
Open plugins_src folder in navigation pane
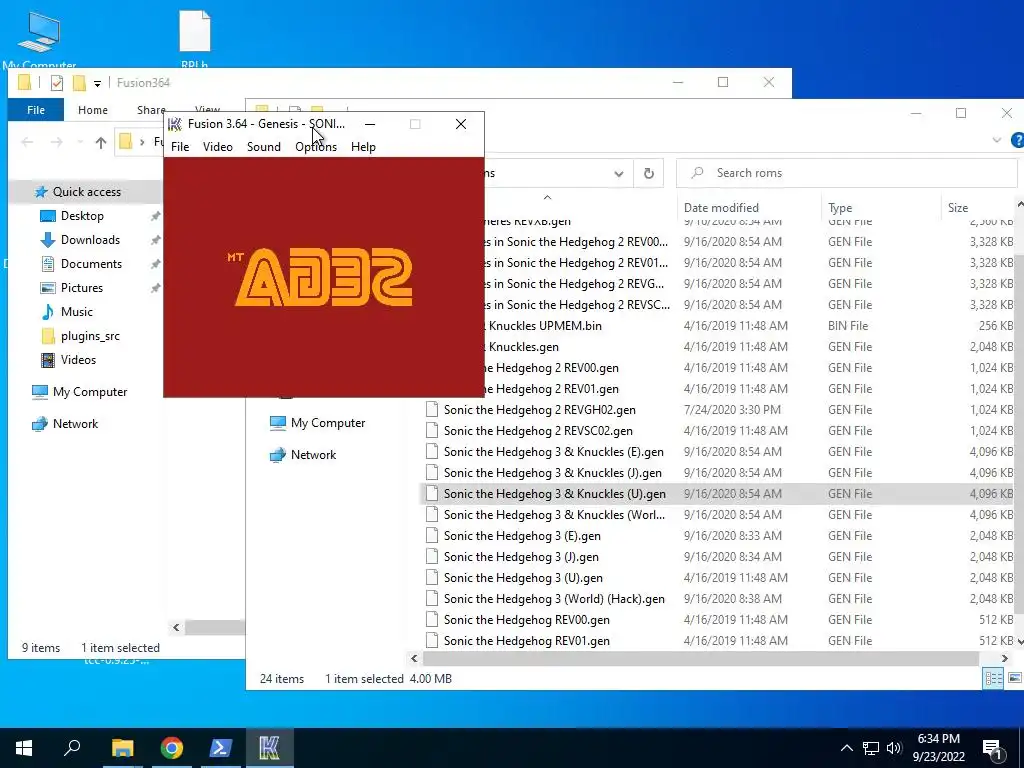point(89,336)
